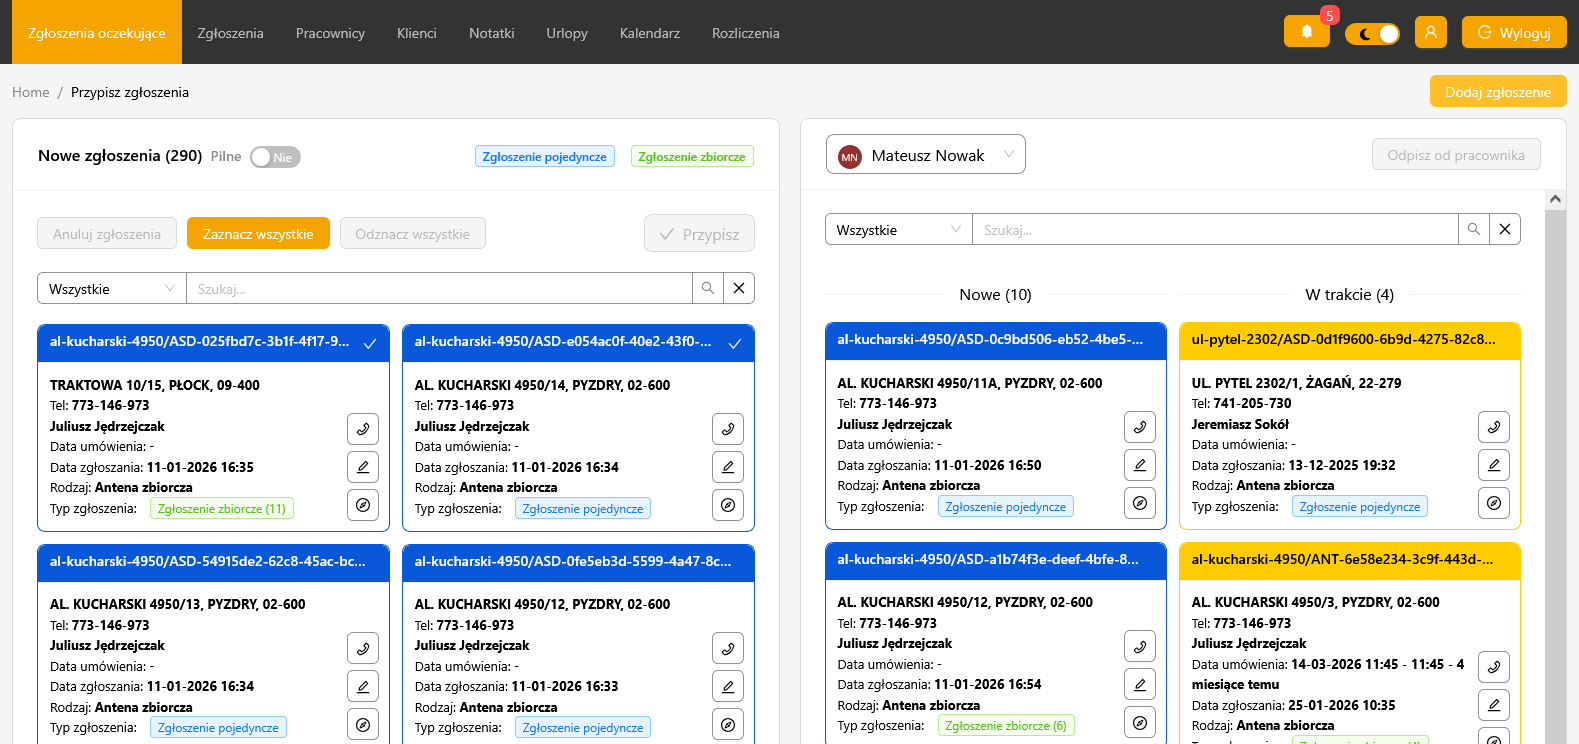Click the right panel scrollbar up arrow
Image resolution: width=1579 pixels, height=744 pixels.
point(1555,199)
